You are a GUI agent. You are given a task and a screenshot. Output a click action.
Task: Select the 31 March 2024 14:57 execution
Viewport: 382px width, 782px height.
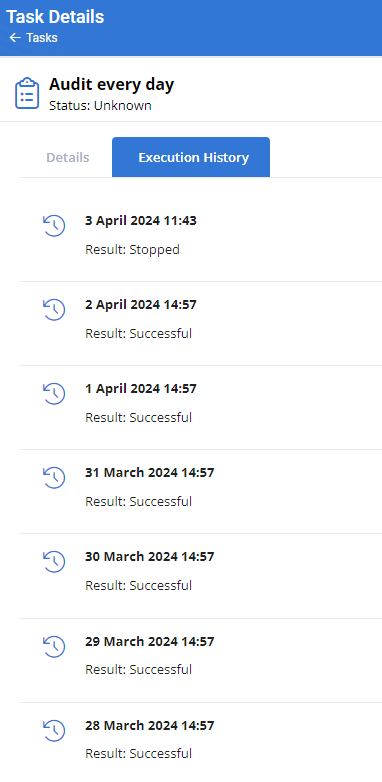(x=201, y=491)
